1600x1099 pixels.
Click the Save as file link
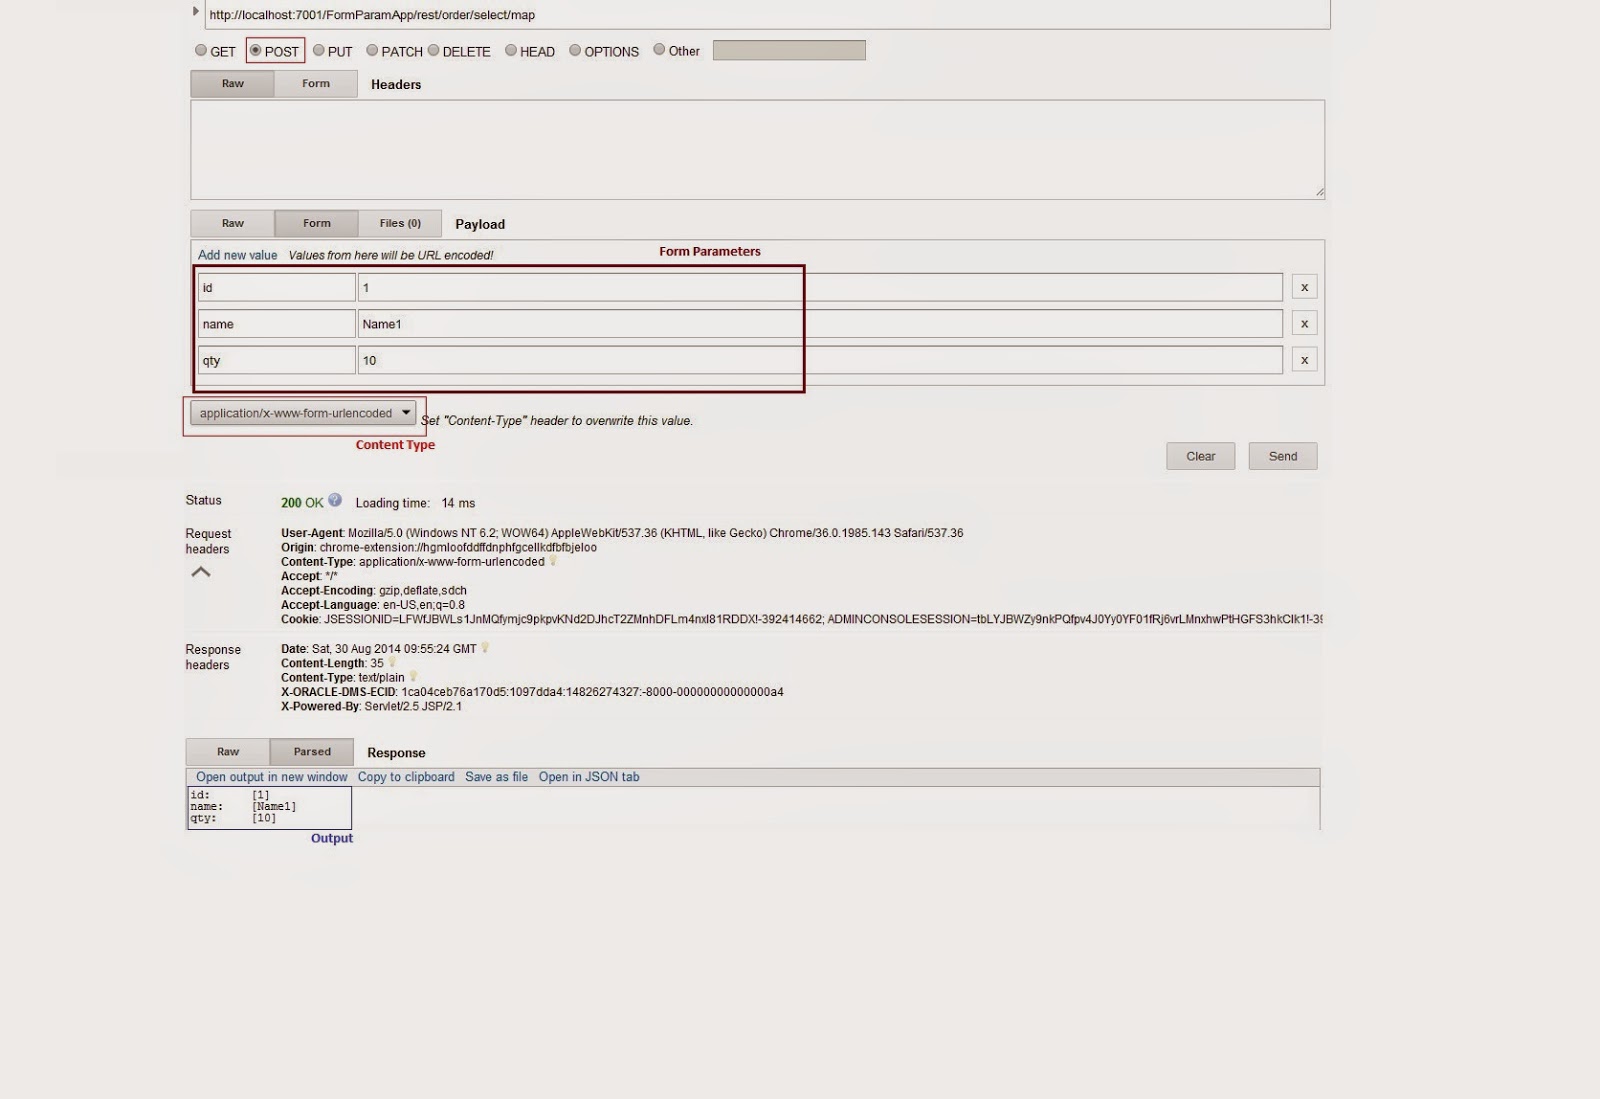click(x=496, y=777)
